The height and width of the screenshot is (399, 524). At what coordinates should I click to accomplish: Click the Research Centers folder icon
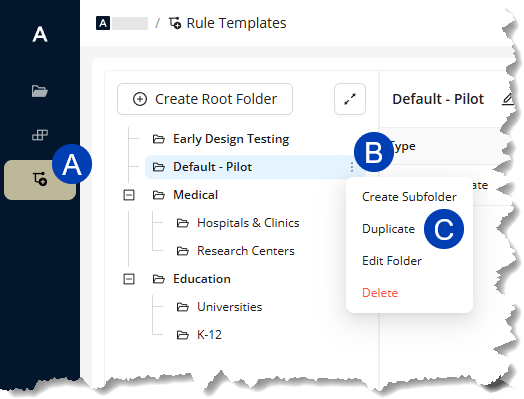point(182,251)
